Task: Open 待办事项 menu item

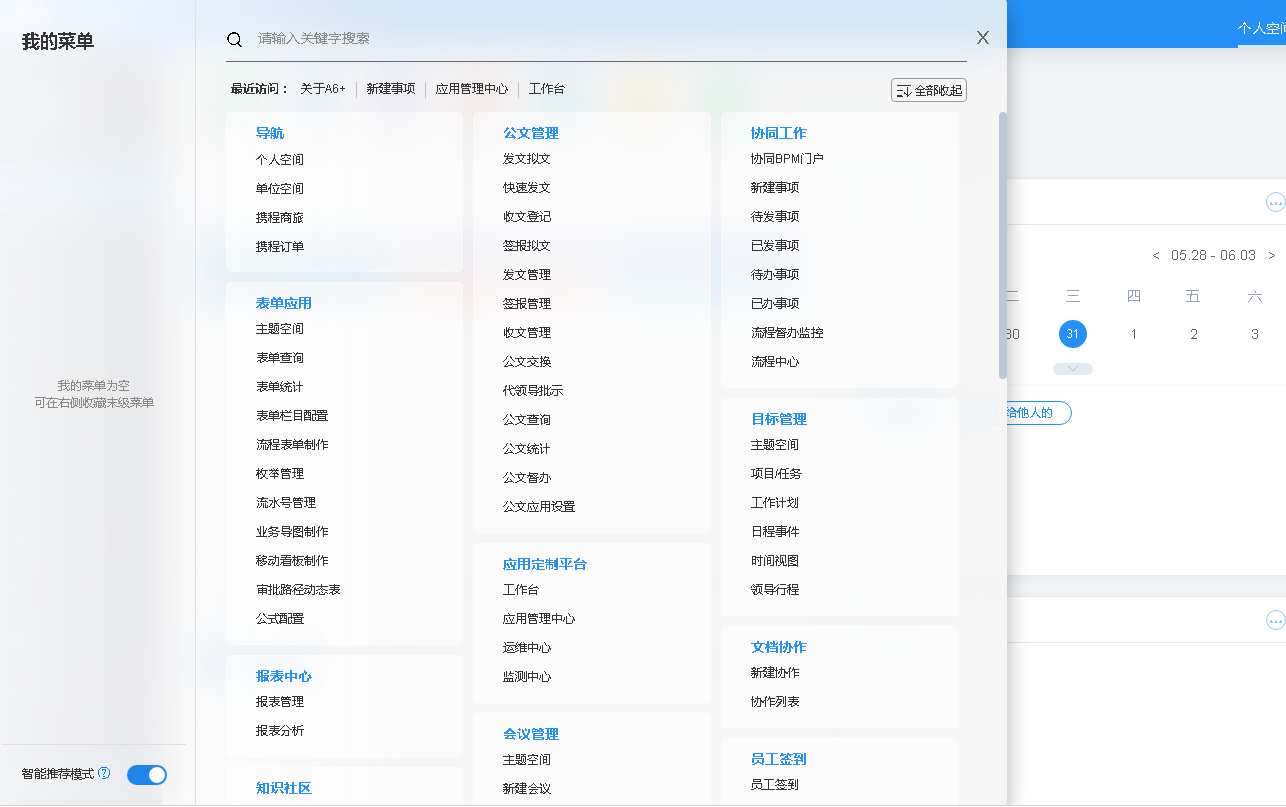Action: (775, 275)
